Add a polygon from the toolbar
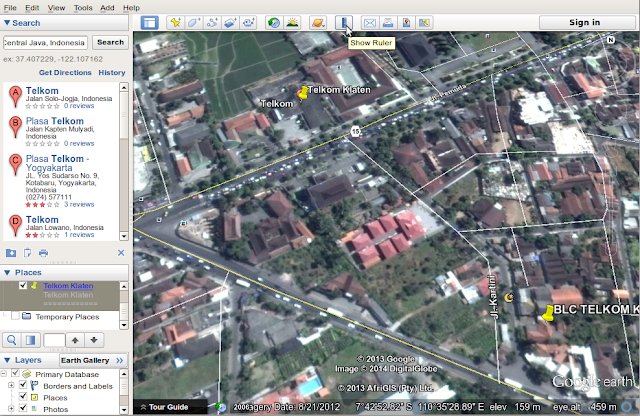640x416 pixels. tap(193, 23)
